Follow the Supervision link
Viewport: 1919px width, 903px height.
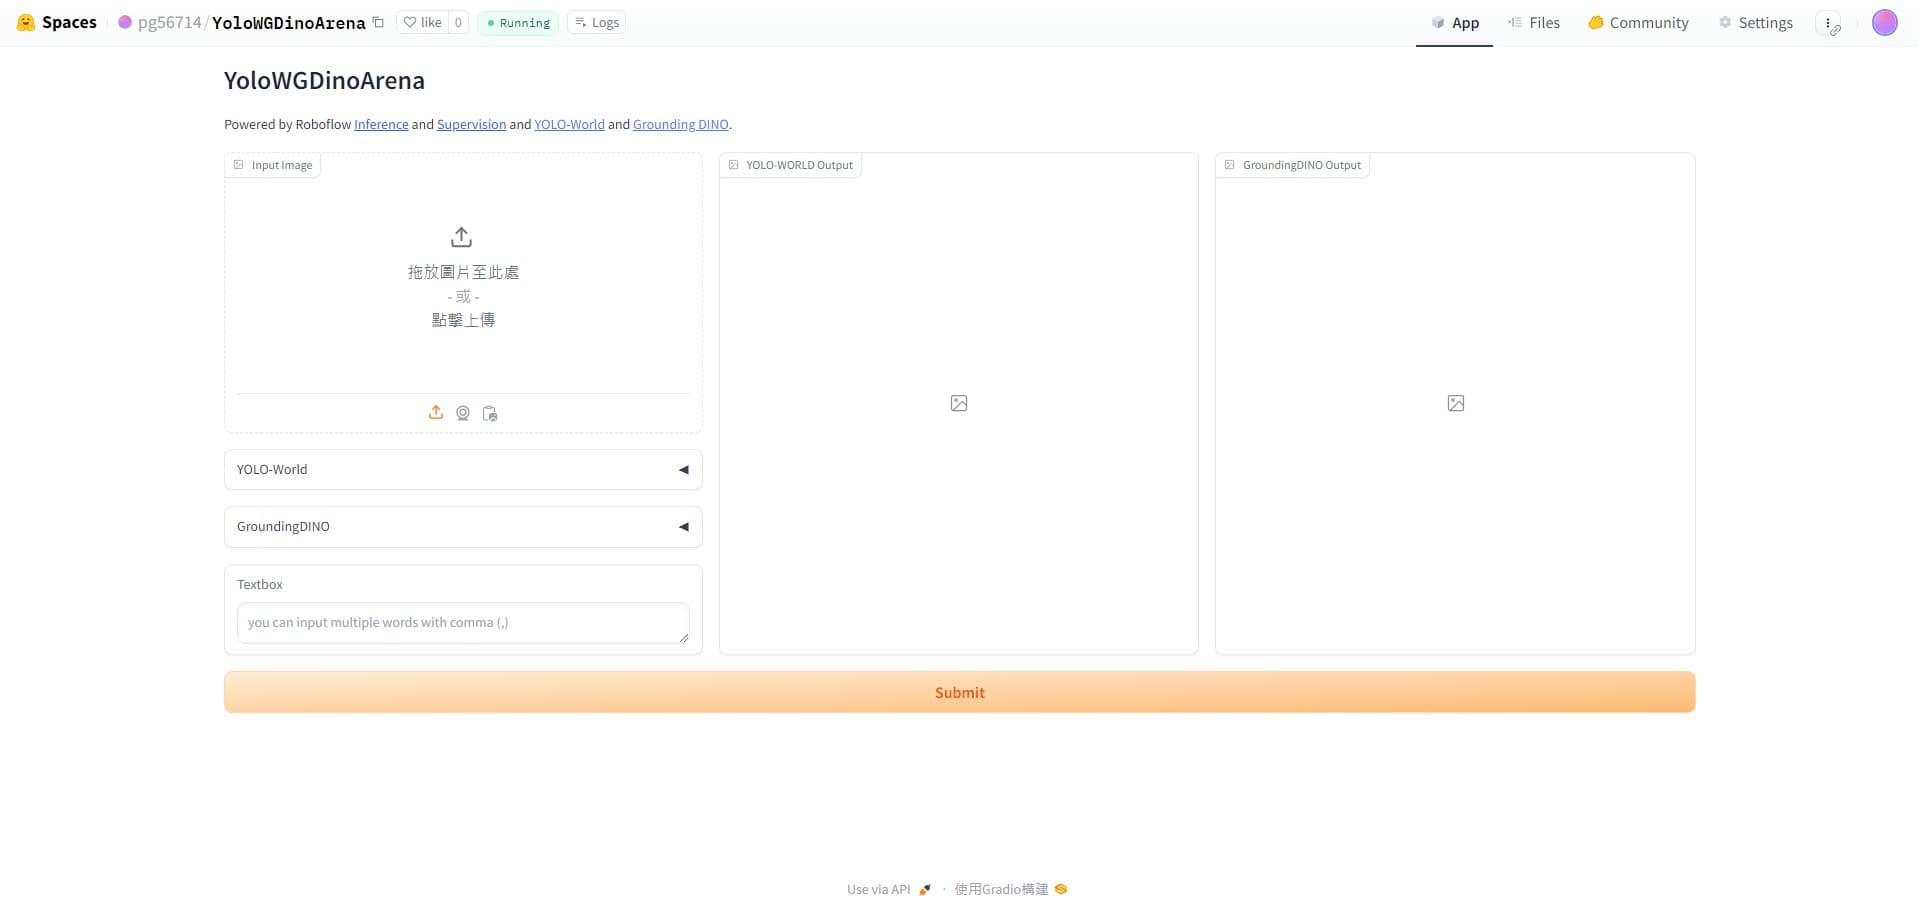[x=471, y=124]
